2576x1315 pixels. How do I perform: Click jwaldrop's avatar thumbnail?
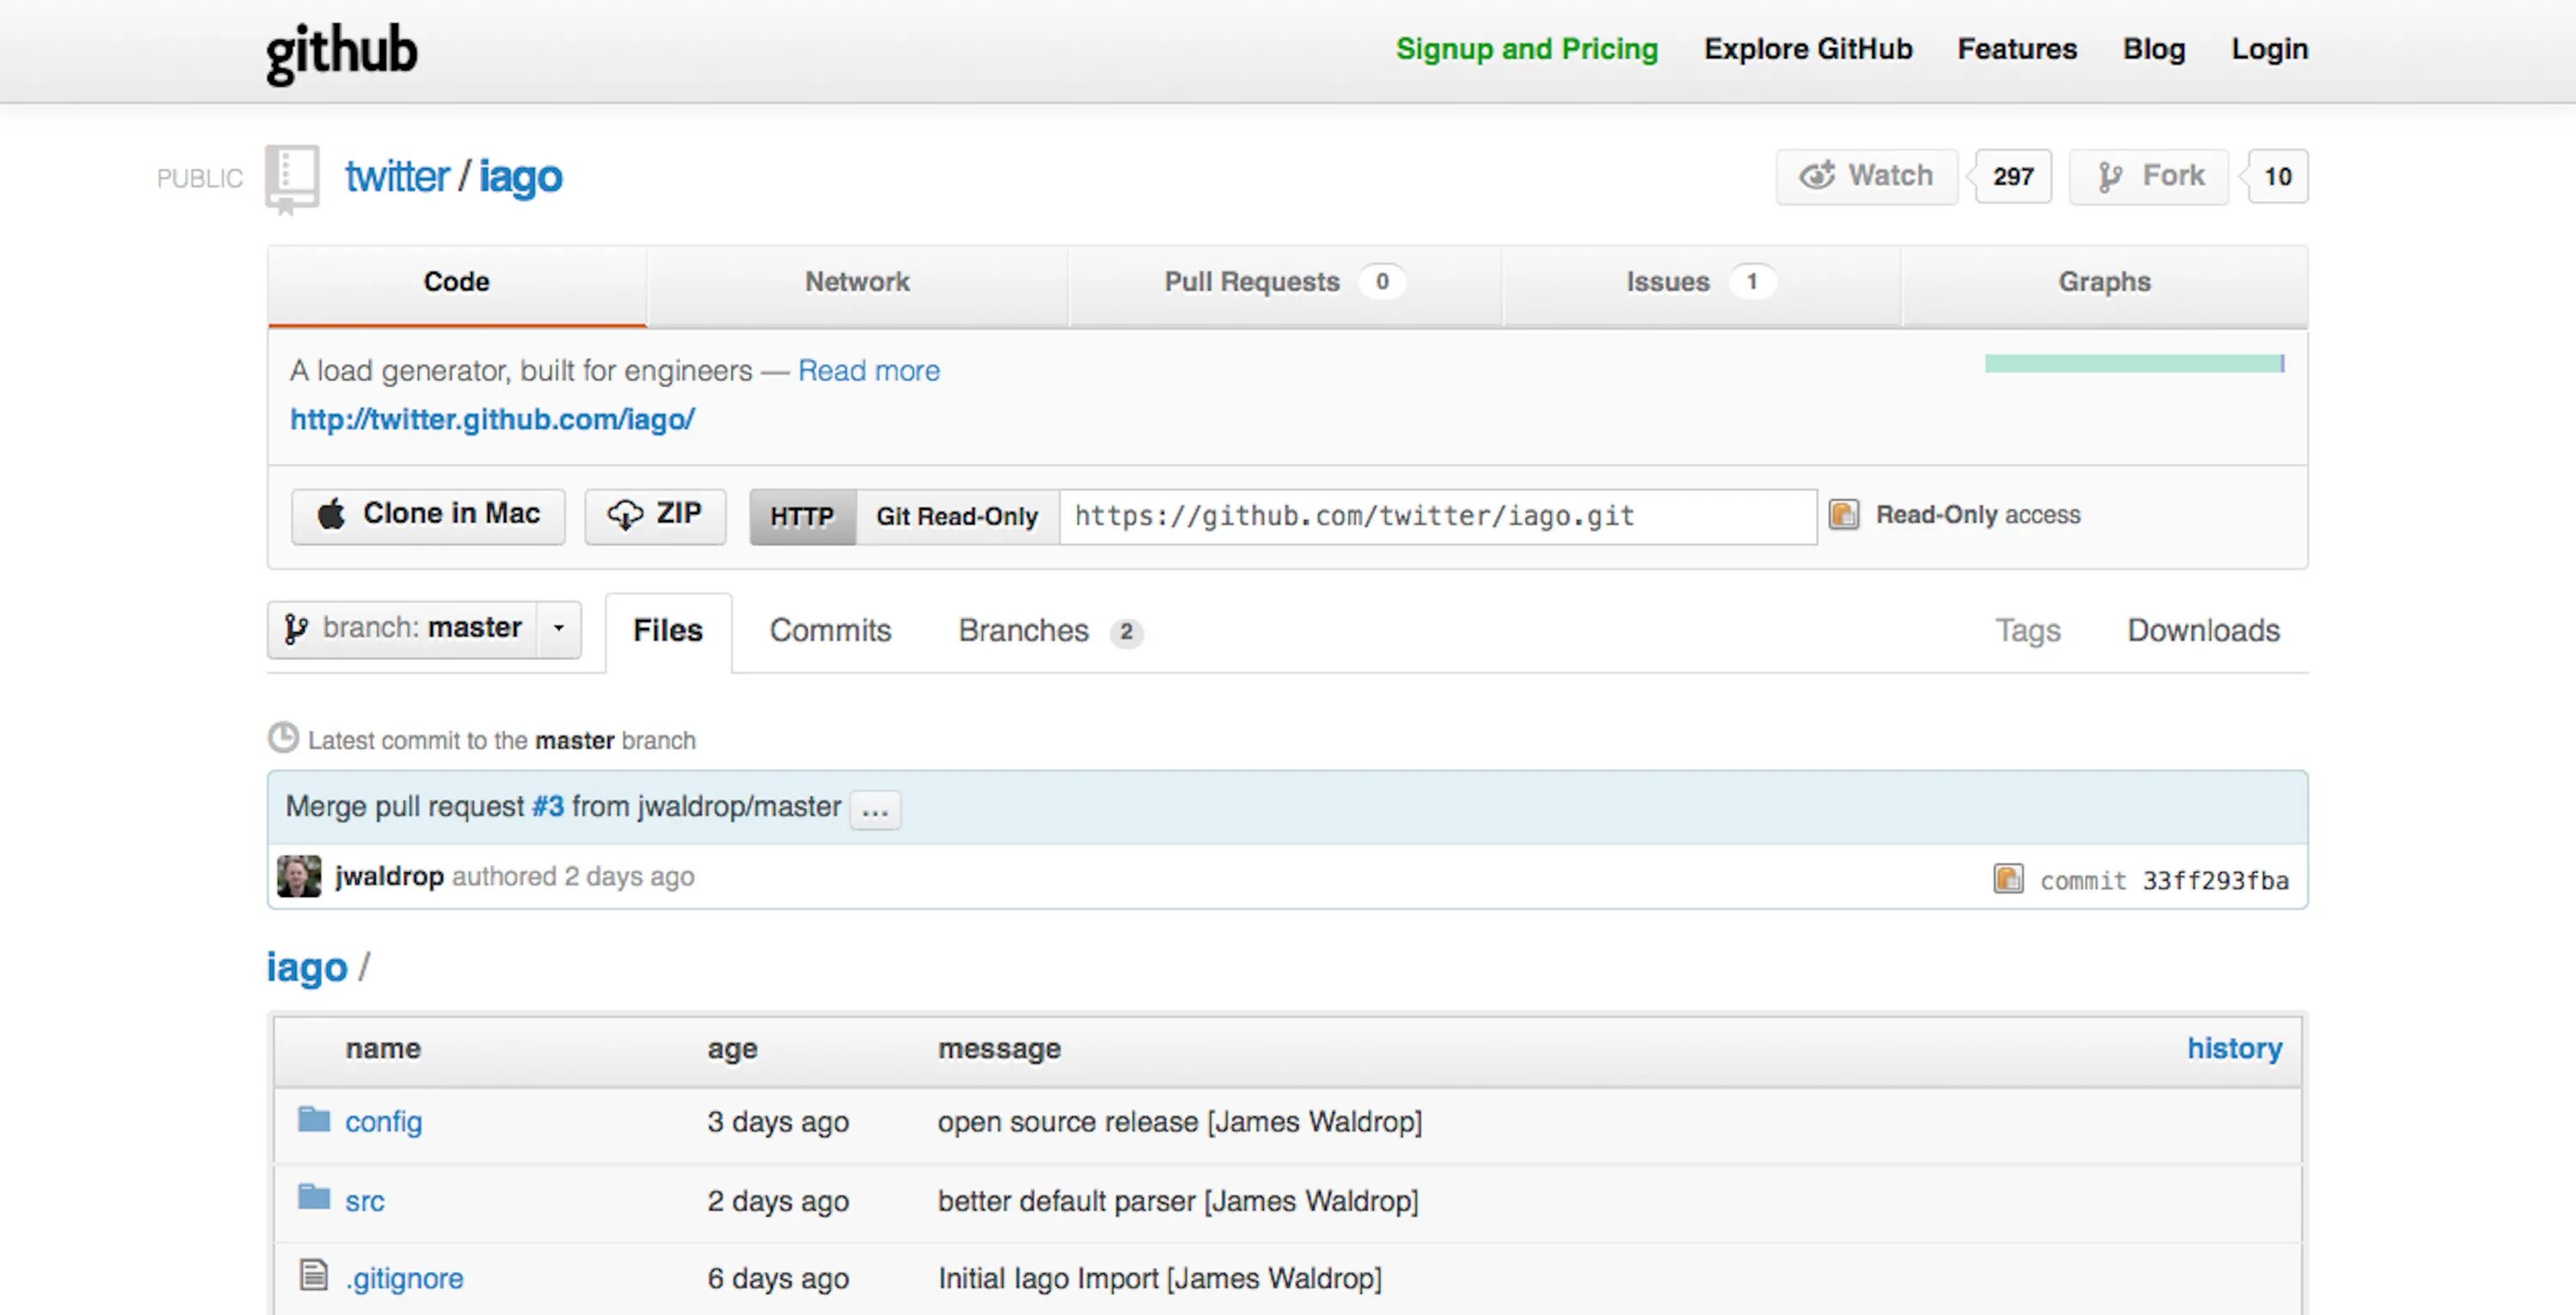tap(299, 876)
